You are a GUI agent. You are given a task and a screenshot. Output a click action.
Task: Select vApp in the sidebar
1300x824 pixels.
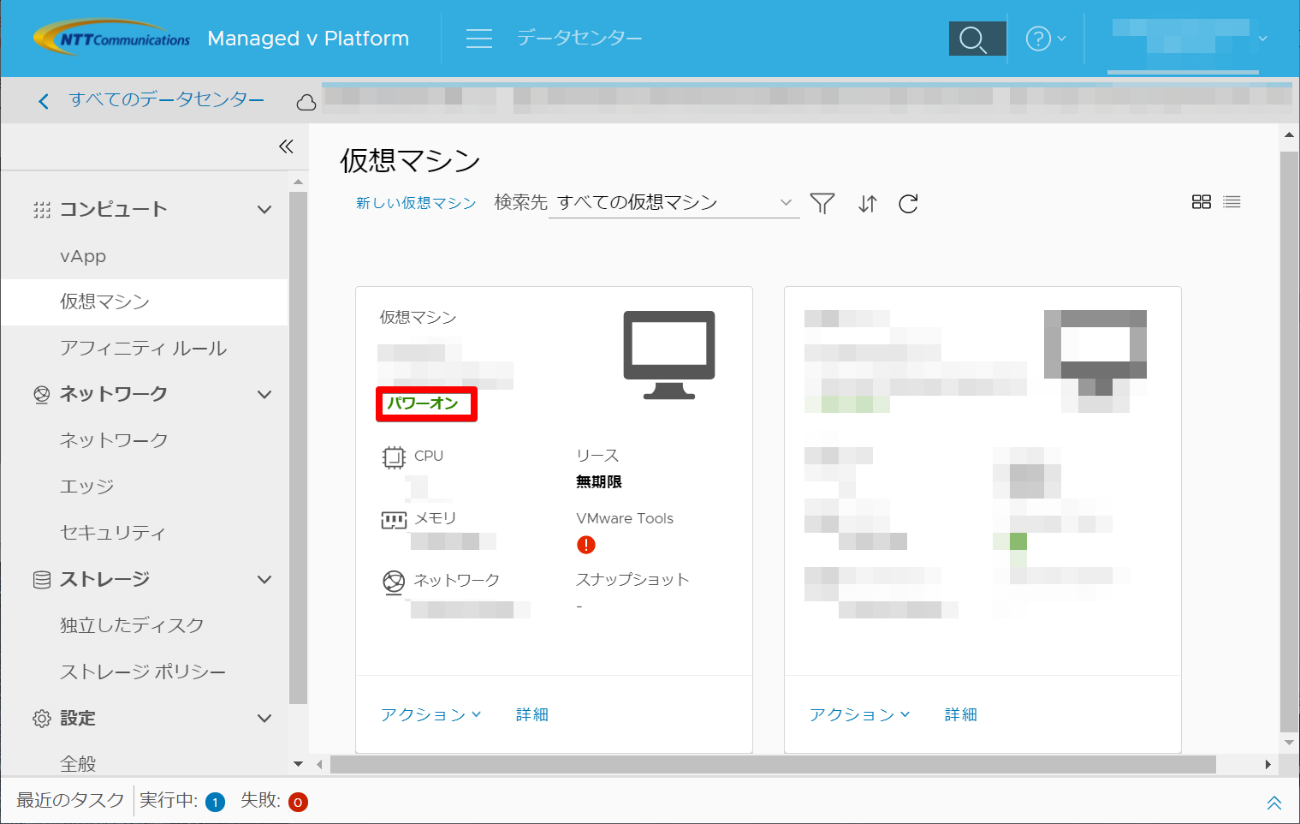pos(83,256)
